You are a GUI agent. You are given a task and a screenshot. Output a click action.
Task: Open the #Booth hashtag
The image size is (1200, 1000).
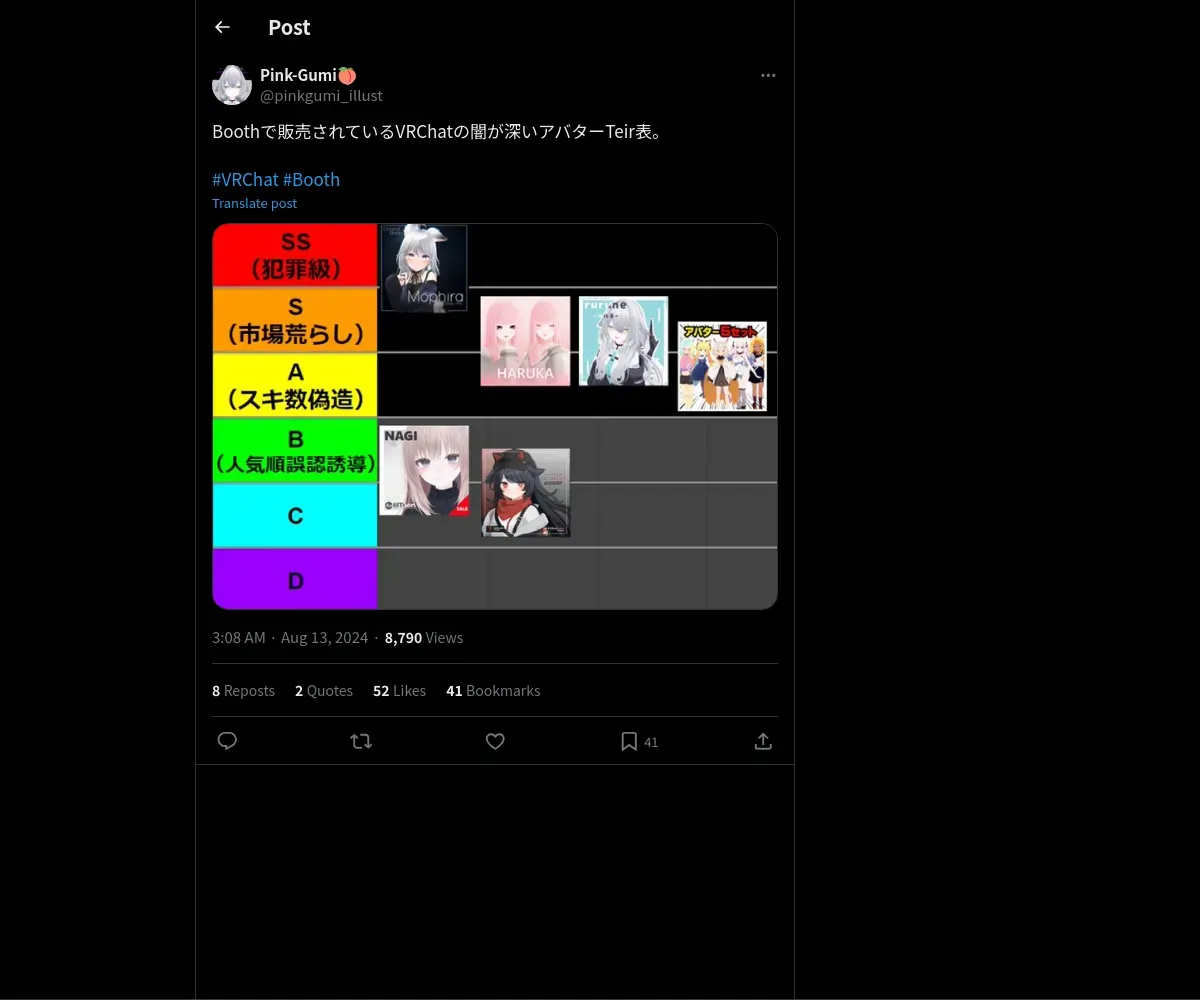point(311,179)
